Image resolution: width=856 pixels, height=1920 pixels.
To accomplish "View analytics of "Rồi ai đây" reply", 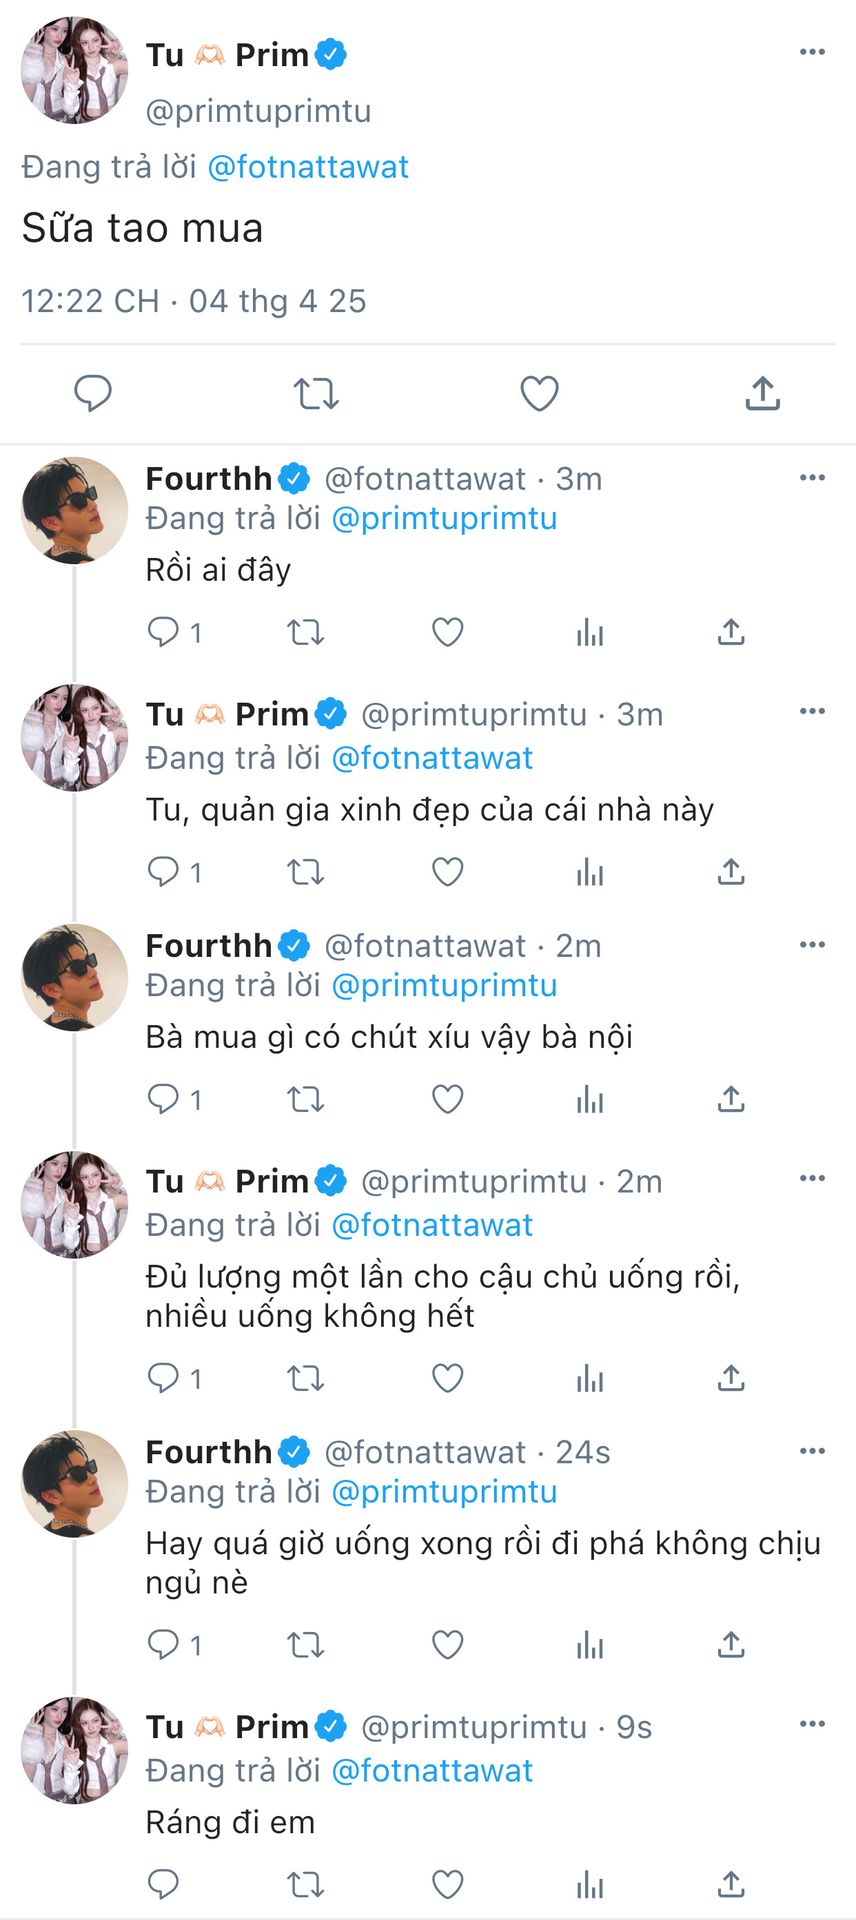I will (x=590, y=632).
